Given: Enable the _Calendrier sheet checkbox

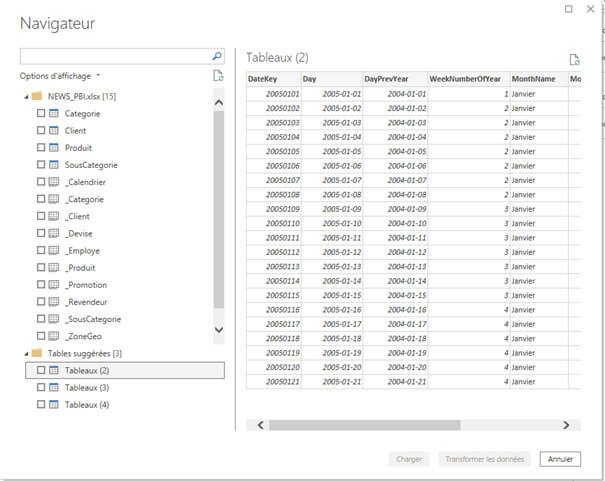Looking at the screenshot, I should click(41, 182).
